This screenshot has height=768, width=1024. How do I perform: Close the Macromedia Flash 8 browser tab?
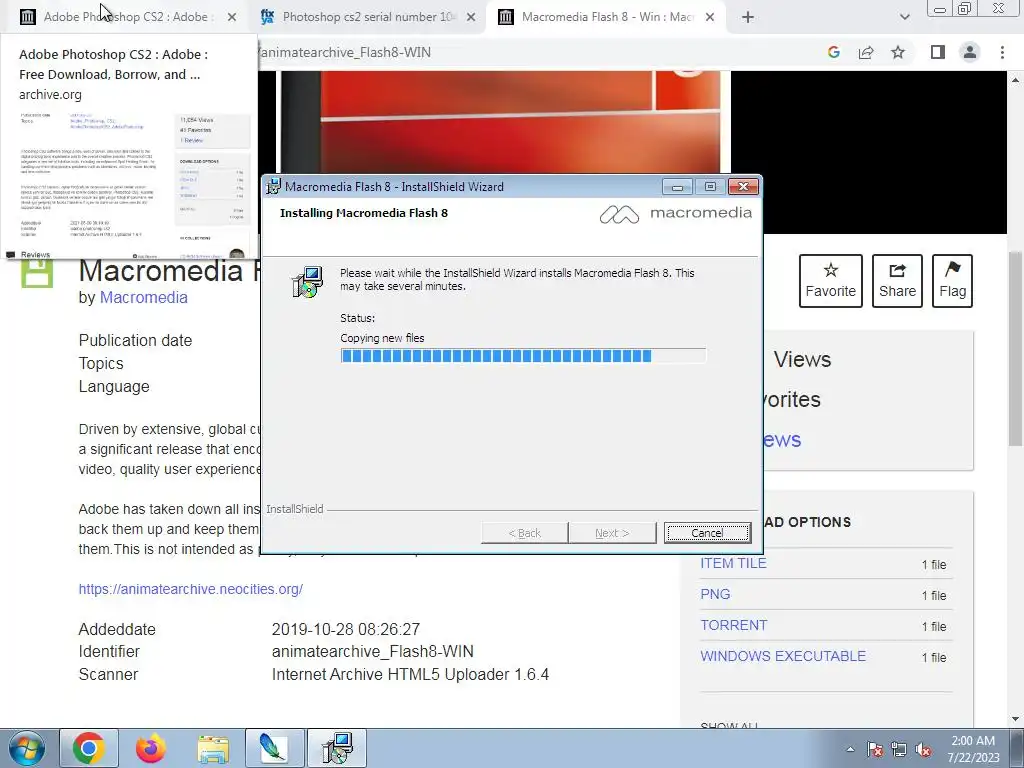pyautogui.click(x=710, y=17)
